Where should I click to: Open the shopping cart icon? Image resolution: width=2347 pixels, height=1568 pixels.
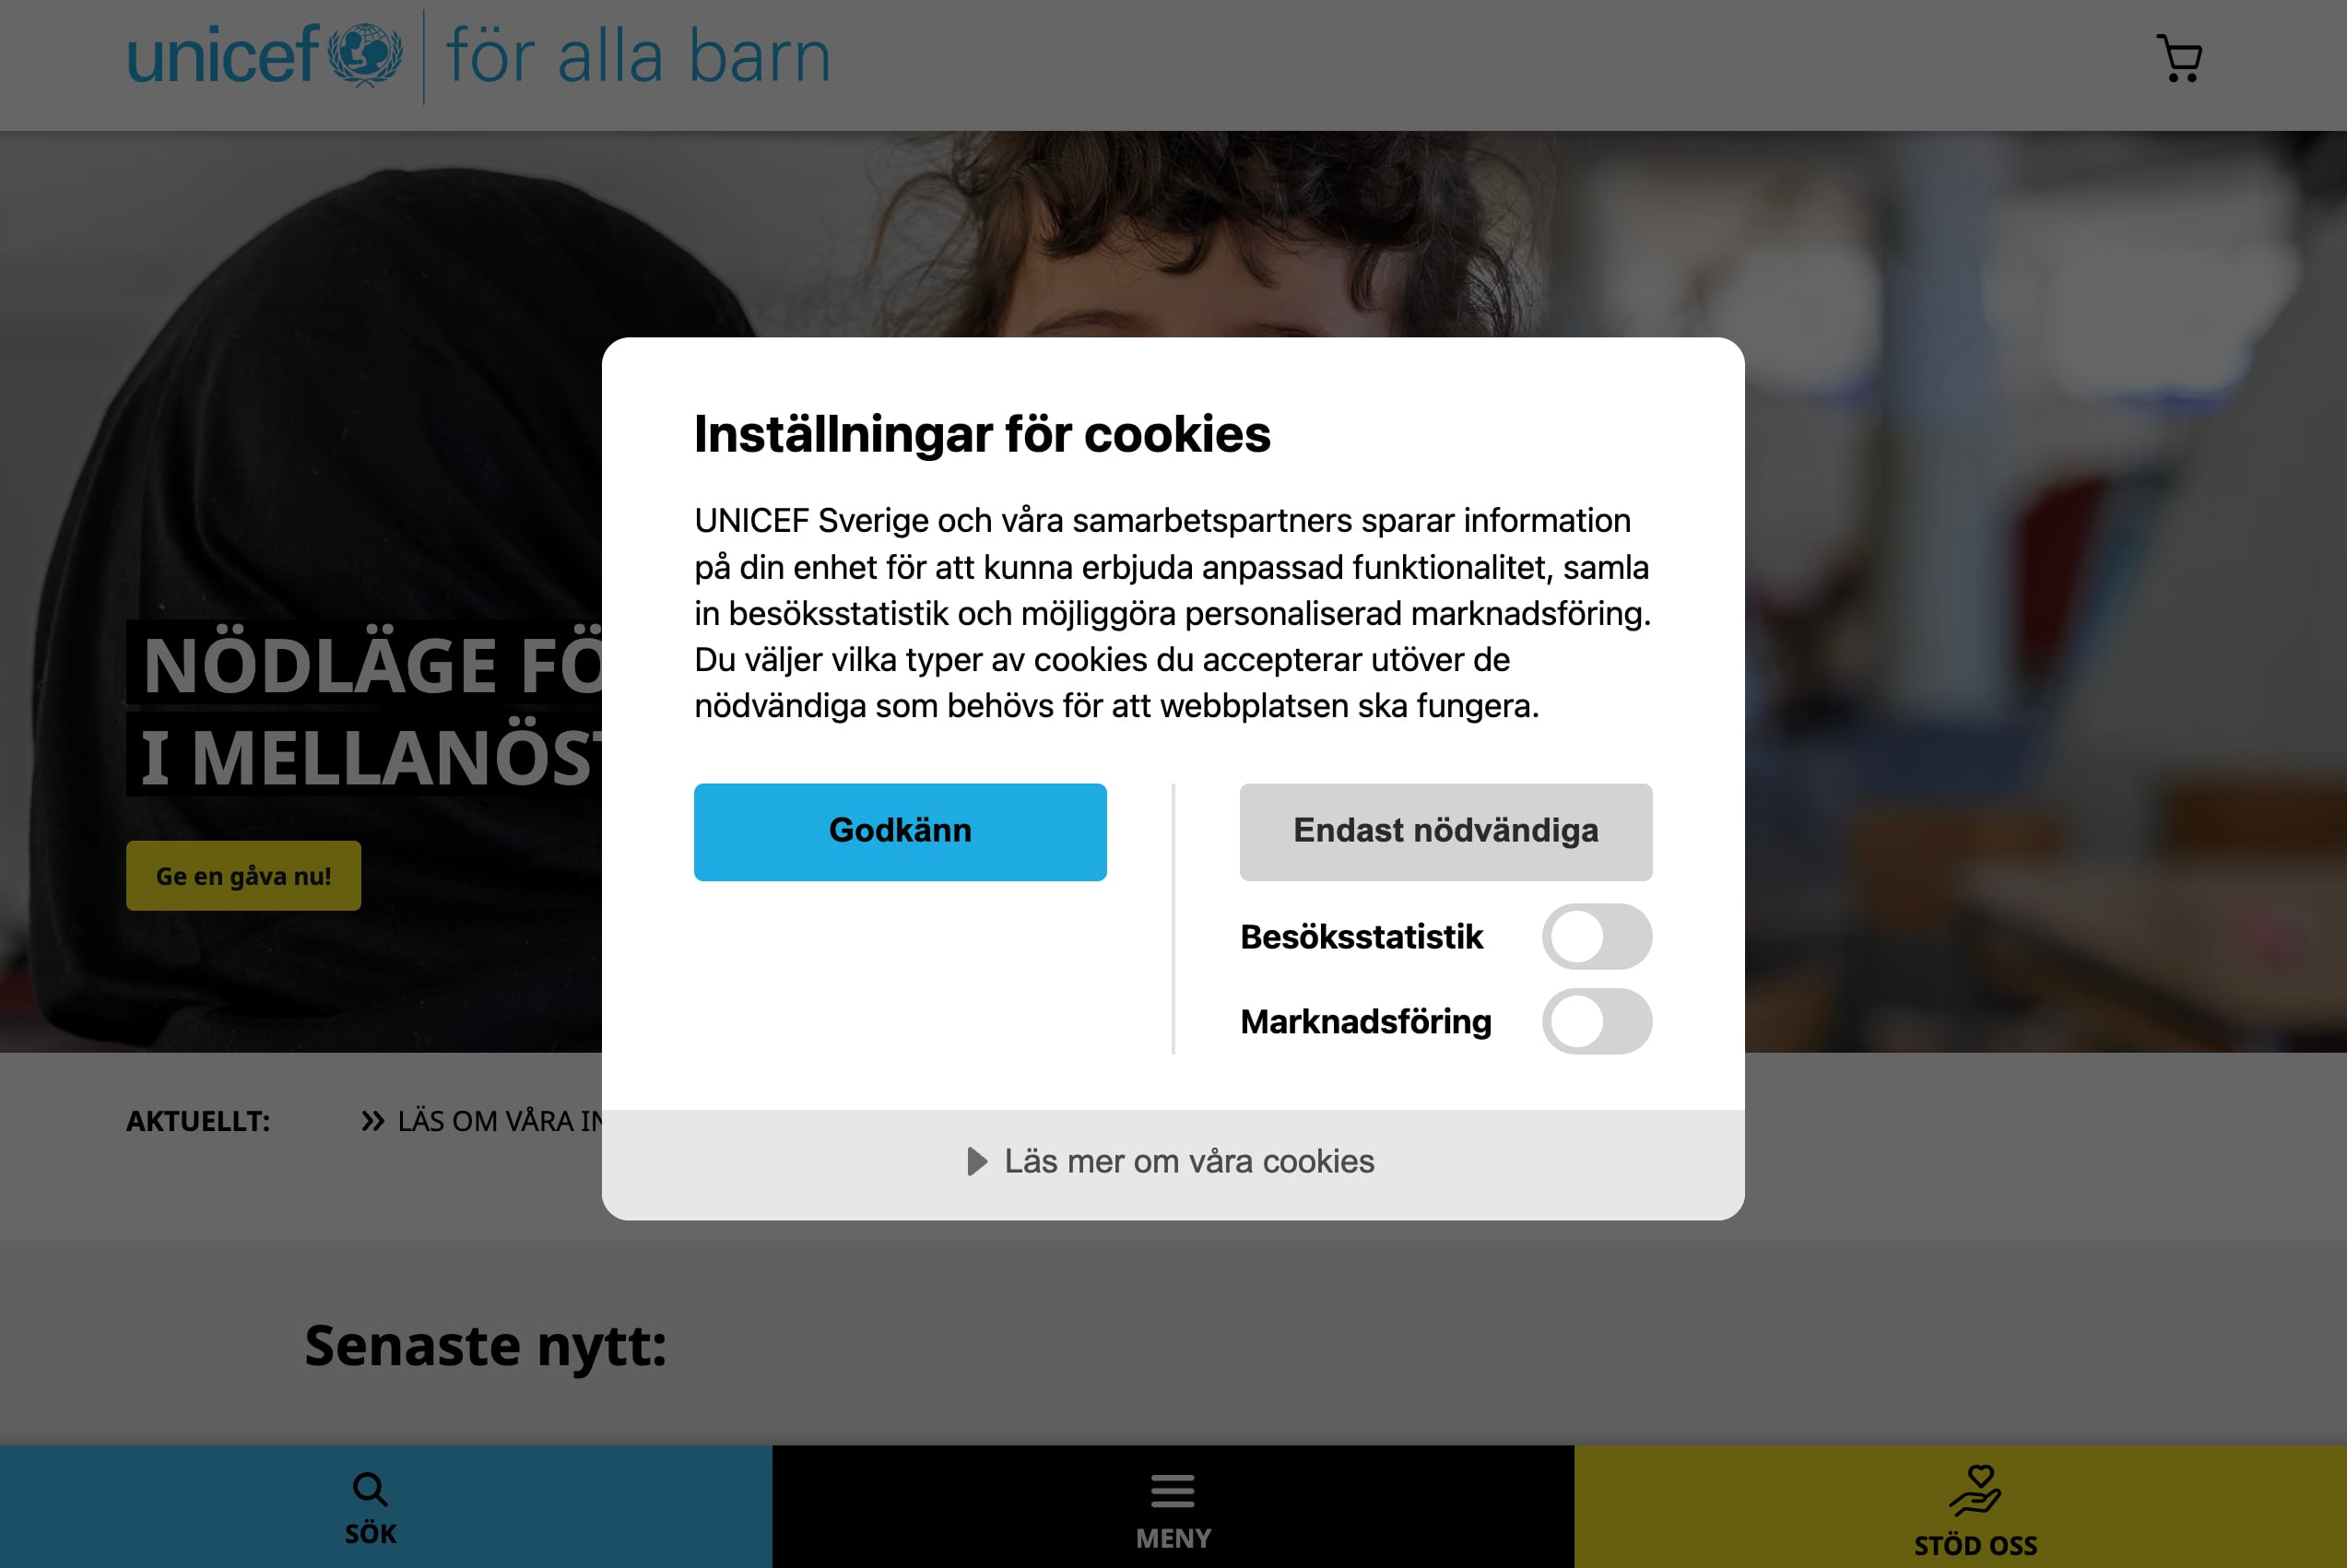coord(2179,58)
